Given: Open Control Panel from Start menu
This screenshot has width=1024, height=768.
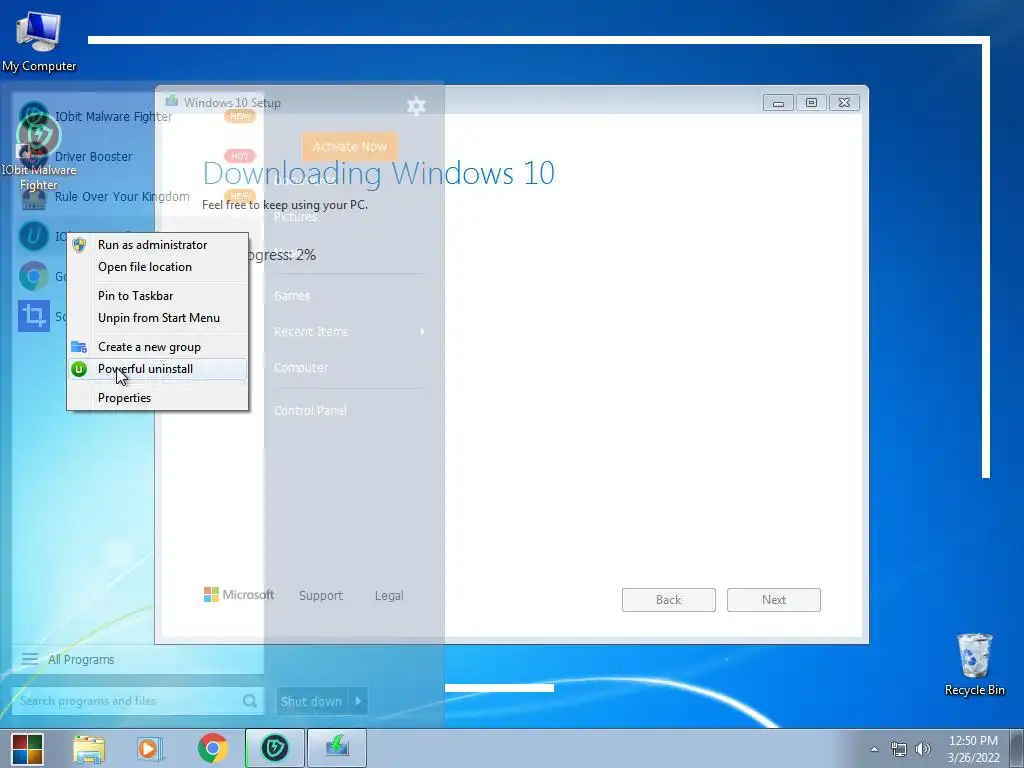Looking at the screenshot, I should pos(310,411).
